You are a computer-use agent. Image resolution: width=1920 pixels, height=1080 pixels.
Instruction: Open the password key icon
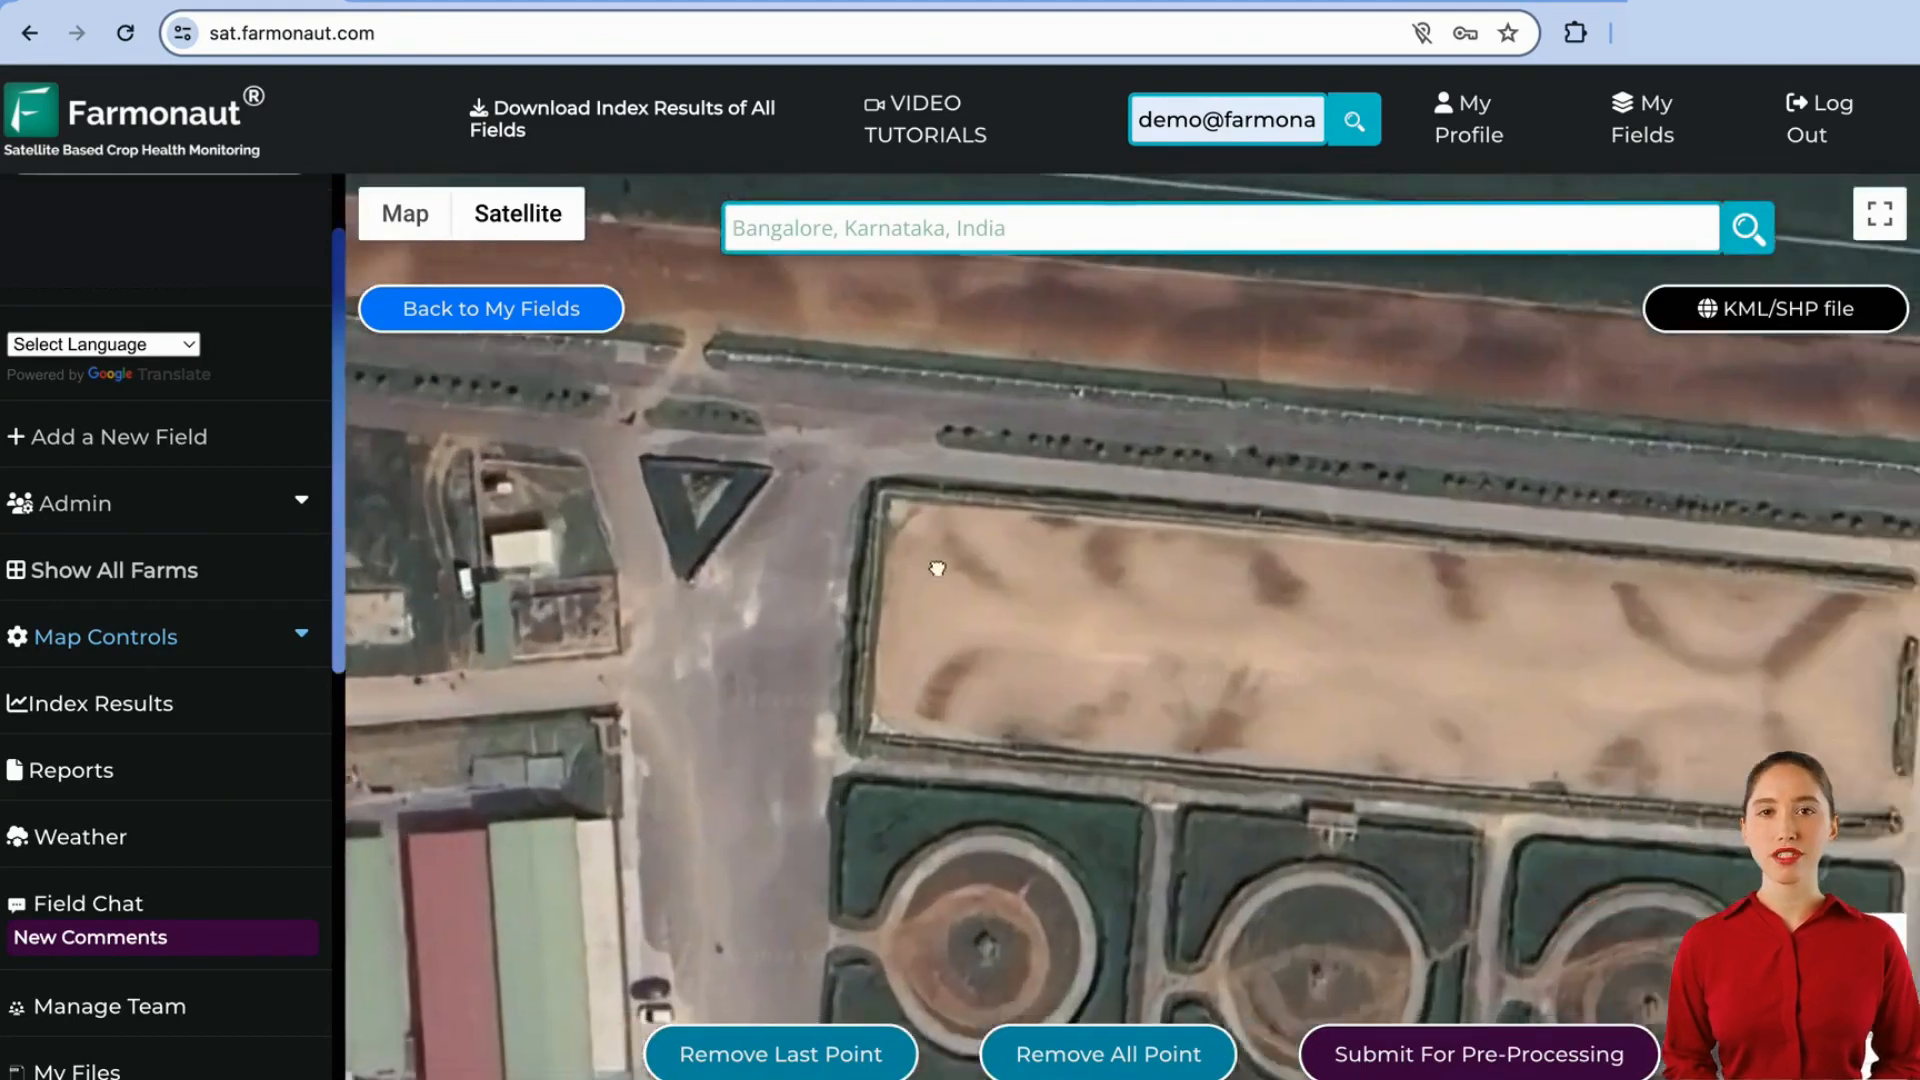coord(1465,33)
